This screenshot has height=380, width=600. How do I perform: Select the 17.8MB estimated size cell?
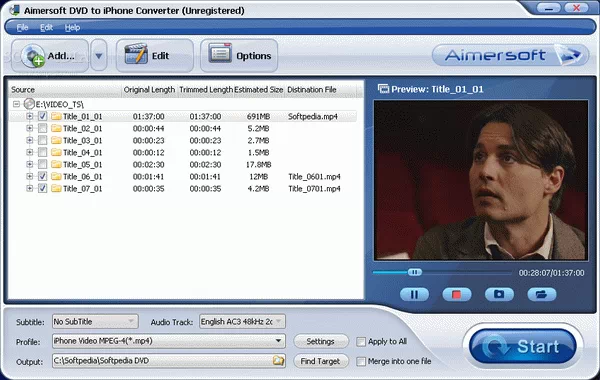tap(258, 165)
